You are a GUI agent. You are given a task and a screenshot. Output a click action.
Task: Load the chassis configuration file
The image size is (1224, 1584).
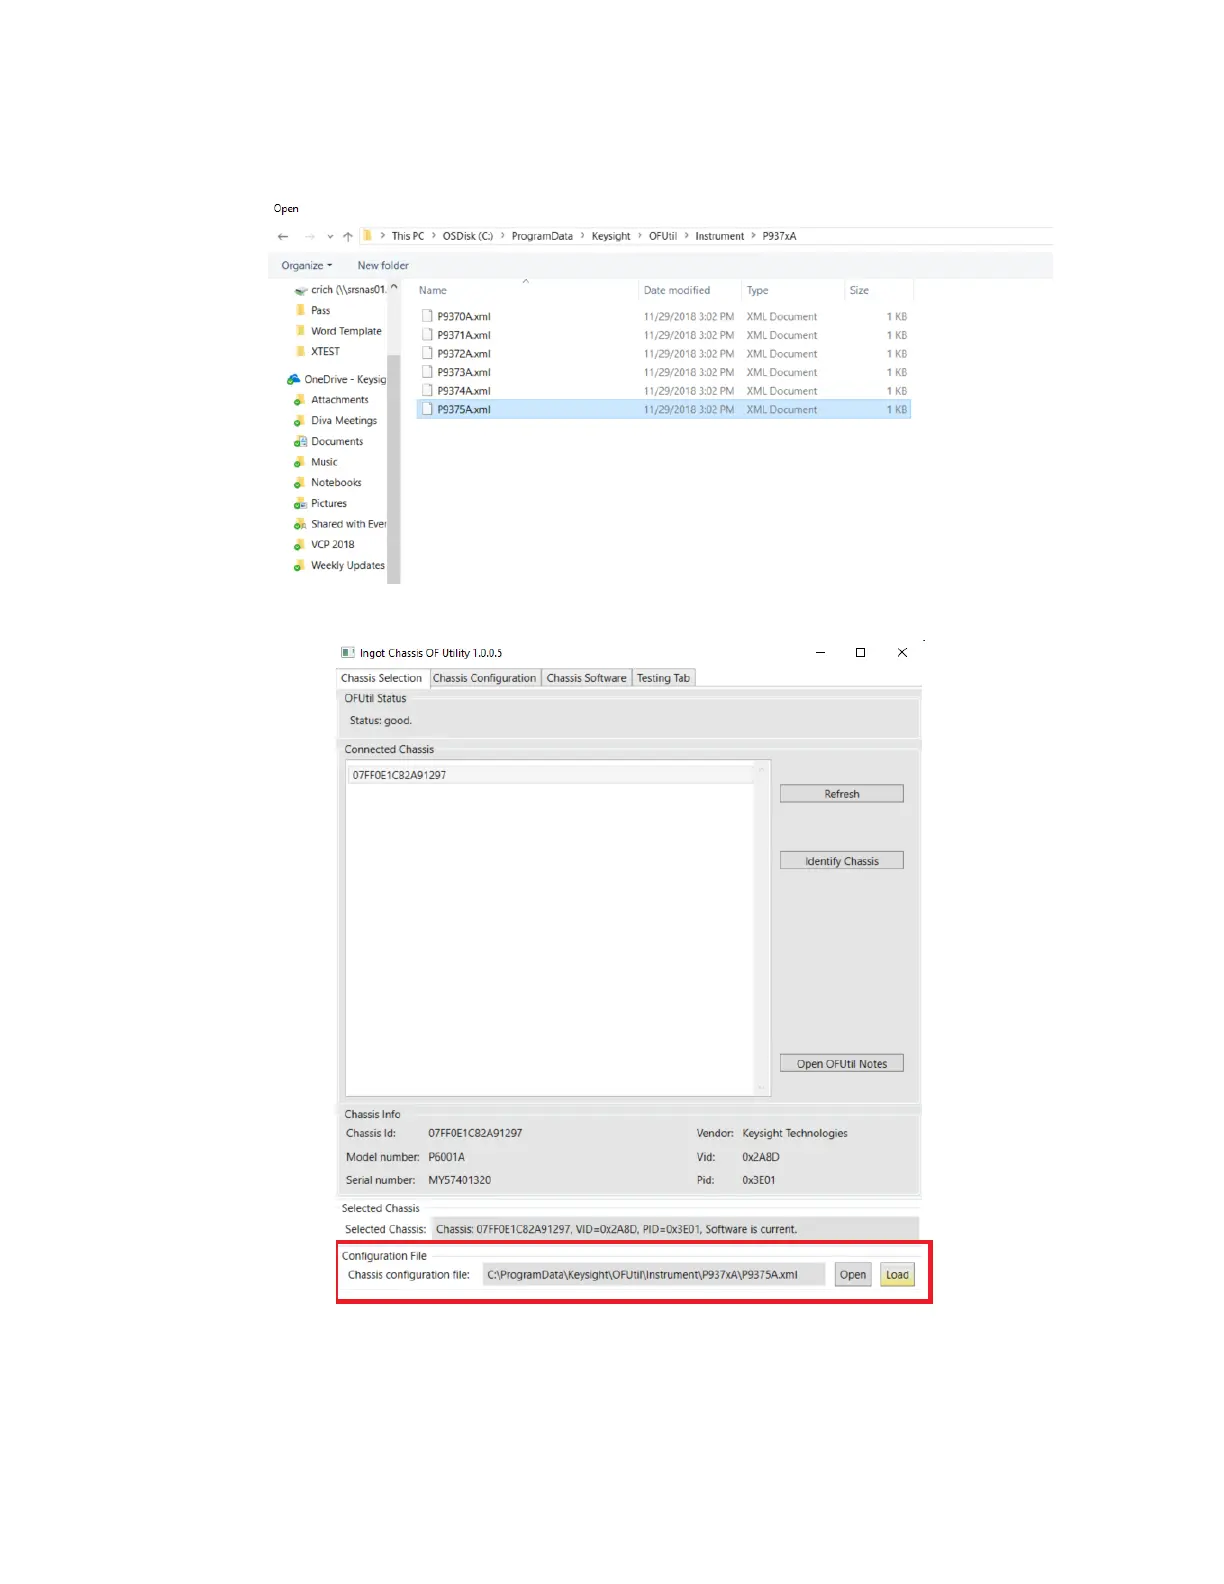coord(897,1275)
